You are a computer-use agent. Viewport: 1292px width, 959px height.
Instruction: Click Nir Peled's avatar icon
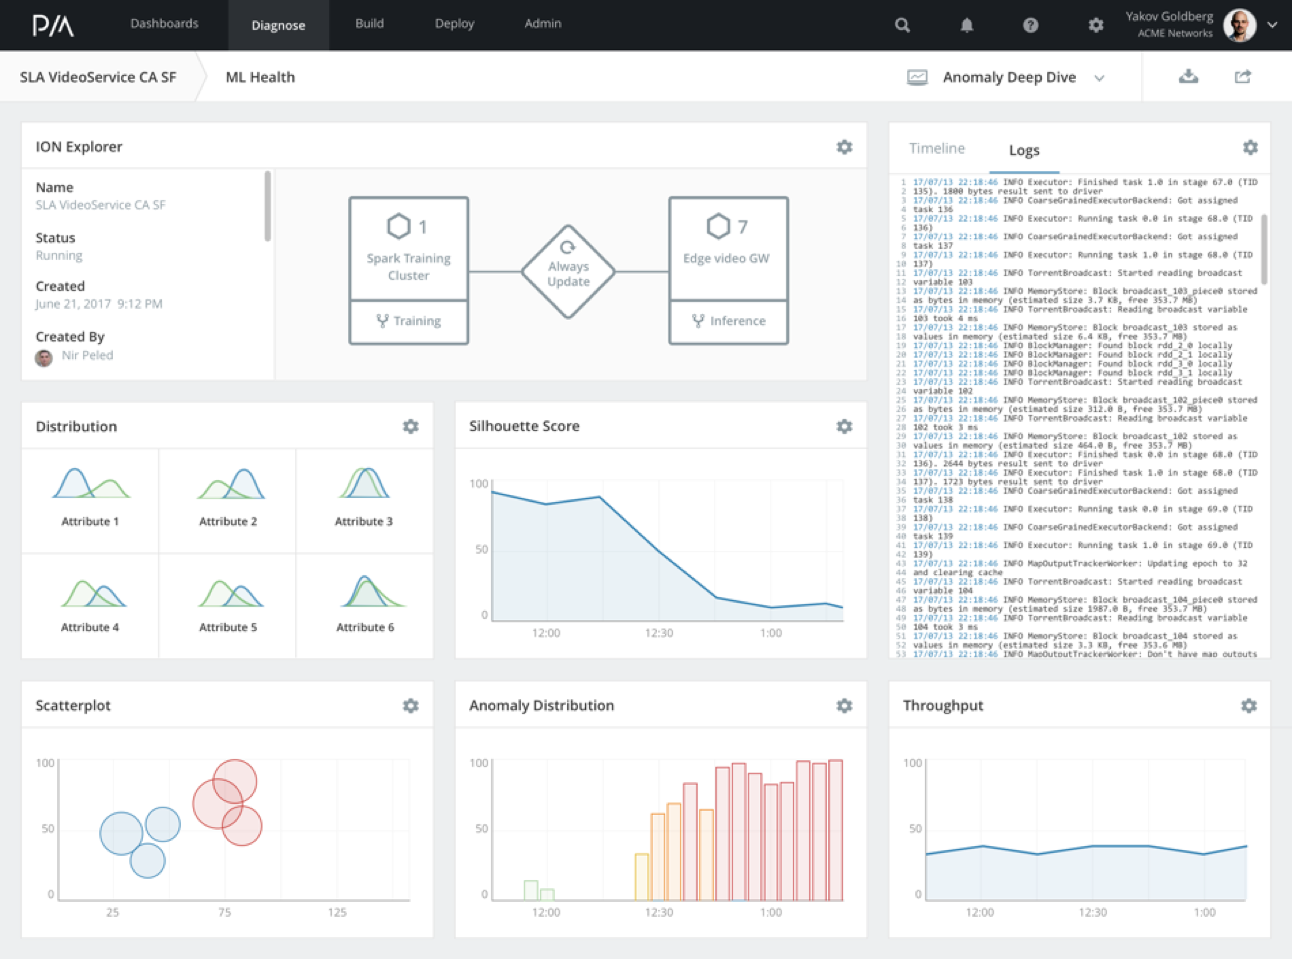pos(44,357)
